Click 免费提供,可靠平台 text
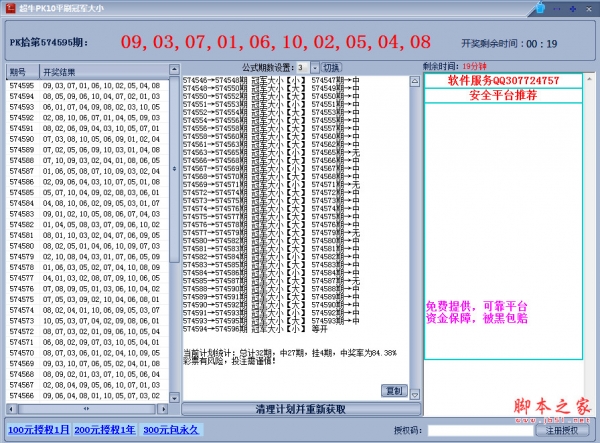This screenshot has width=600, height=443. click(476, 306)
